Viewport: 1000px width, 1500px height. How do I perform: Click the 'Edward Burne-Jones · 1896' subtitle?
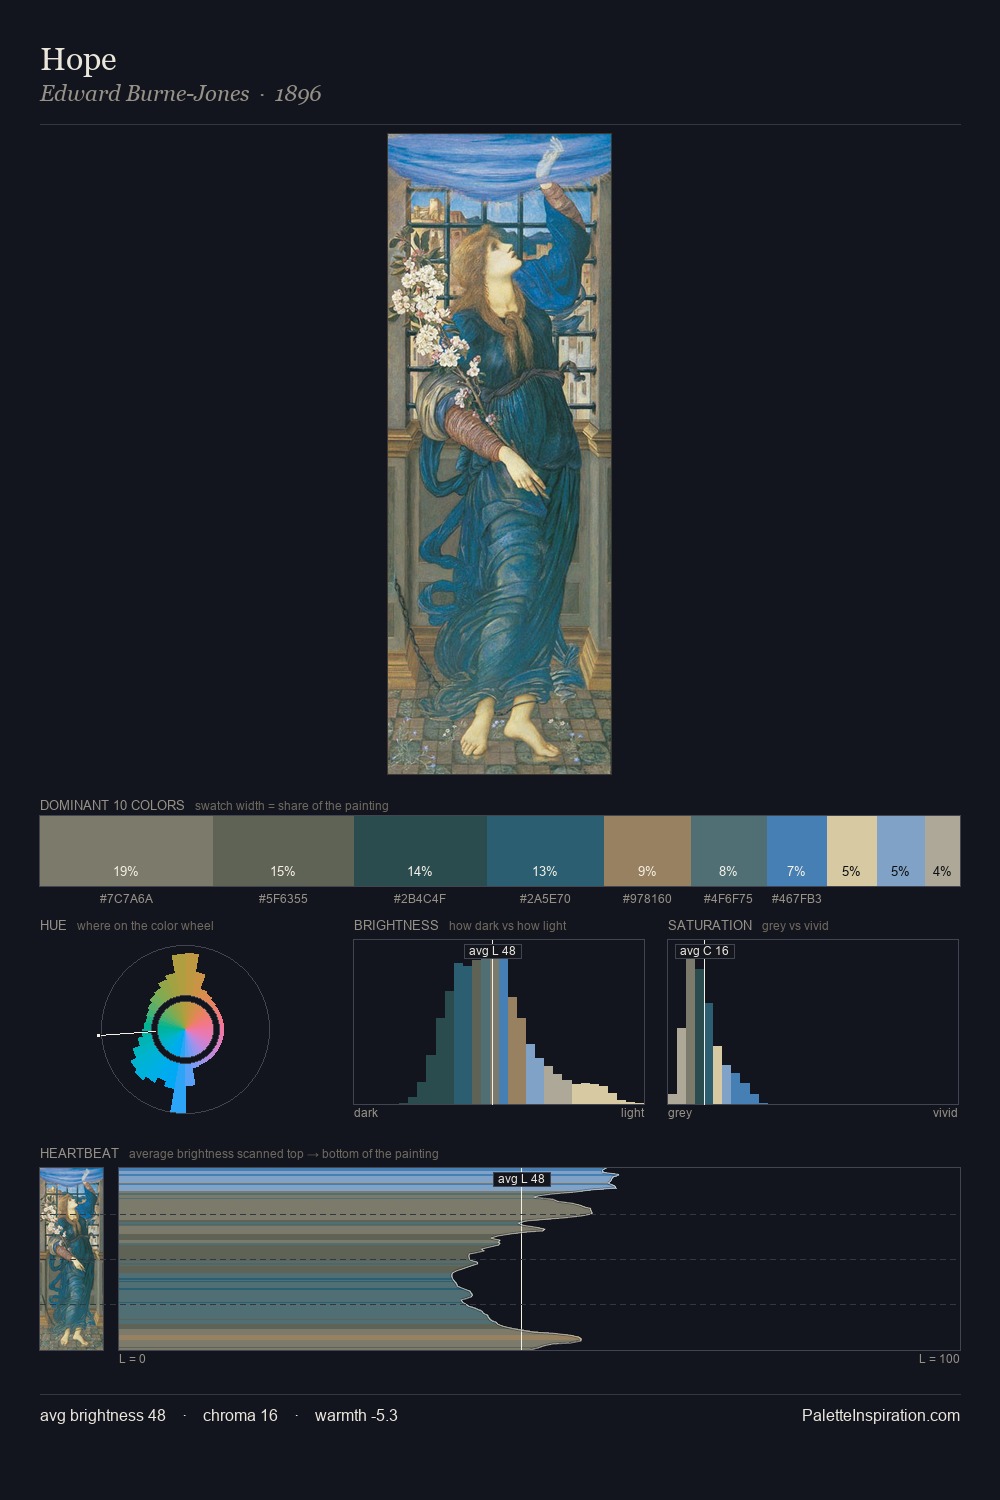(180, 94)
